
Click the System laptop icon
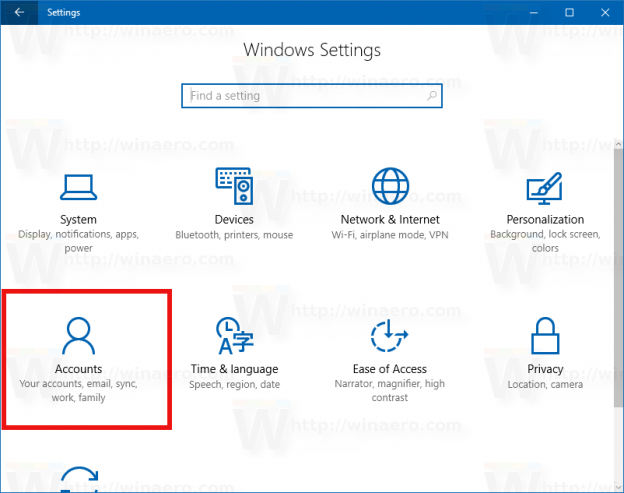pos(78,187)
